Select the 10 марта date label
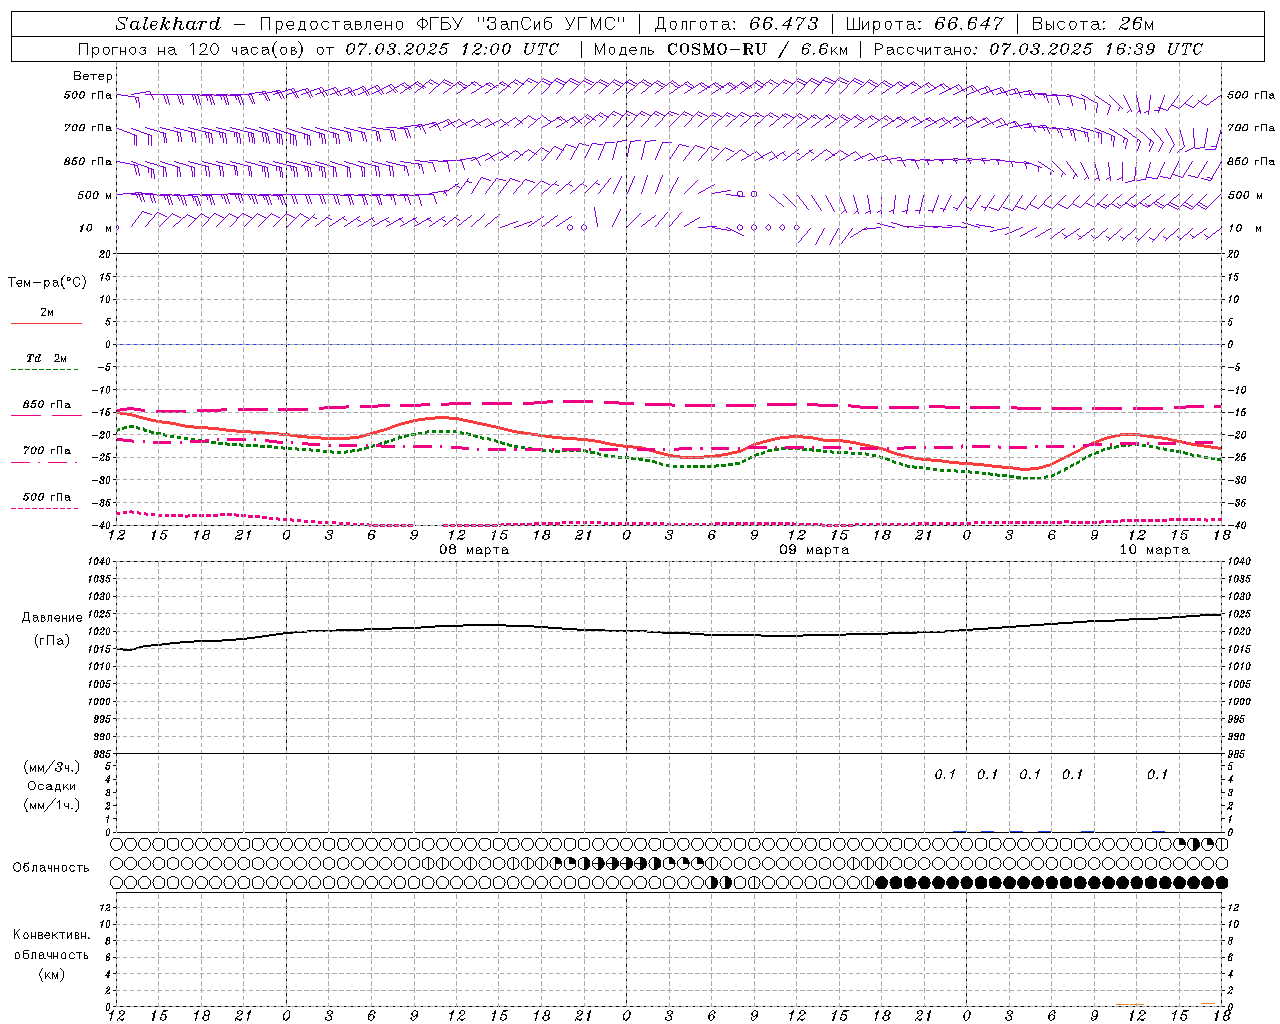The width and height of the screenshot is (1280, 1024). click(1154, 550)
